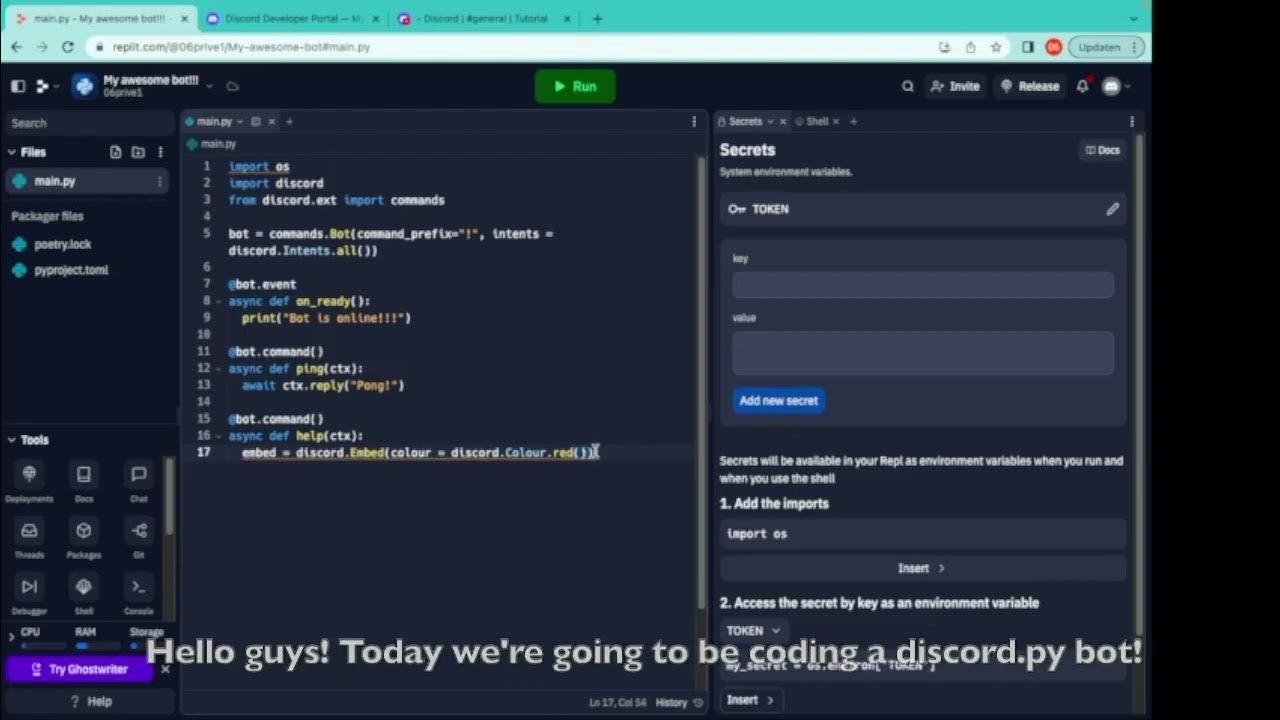Open Files section three-dot menu
The image size is (1280, 720).
pos(160,152)
